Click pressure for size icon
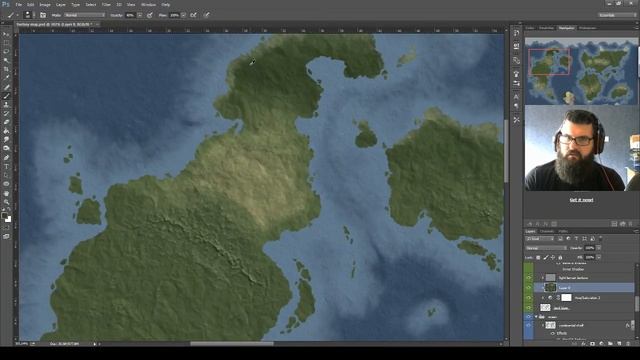 point(207,15)
